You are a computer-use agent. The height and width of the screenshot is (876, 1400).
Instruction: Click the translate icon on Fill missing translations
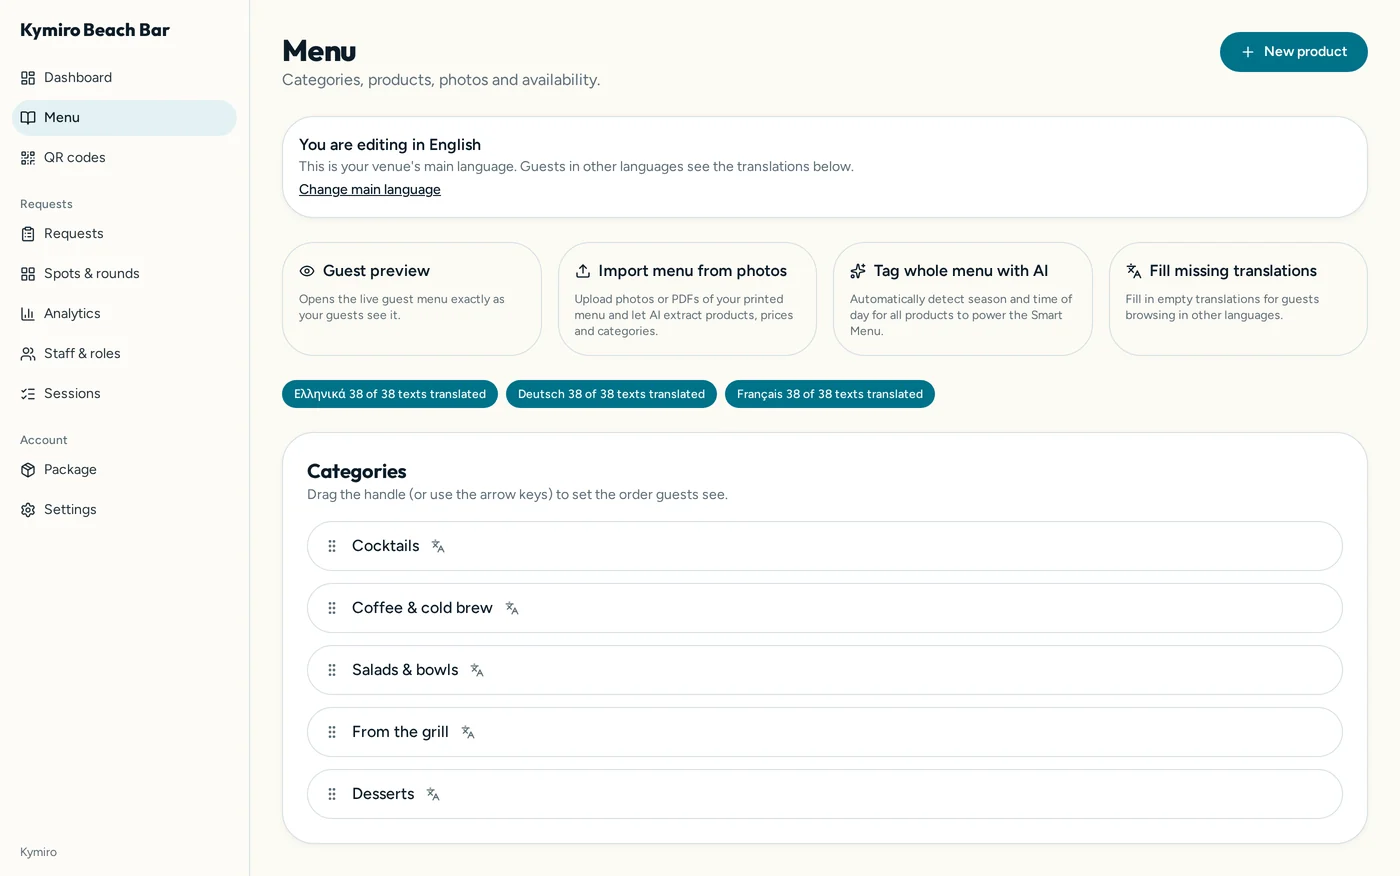[1134, 271]
